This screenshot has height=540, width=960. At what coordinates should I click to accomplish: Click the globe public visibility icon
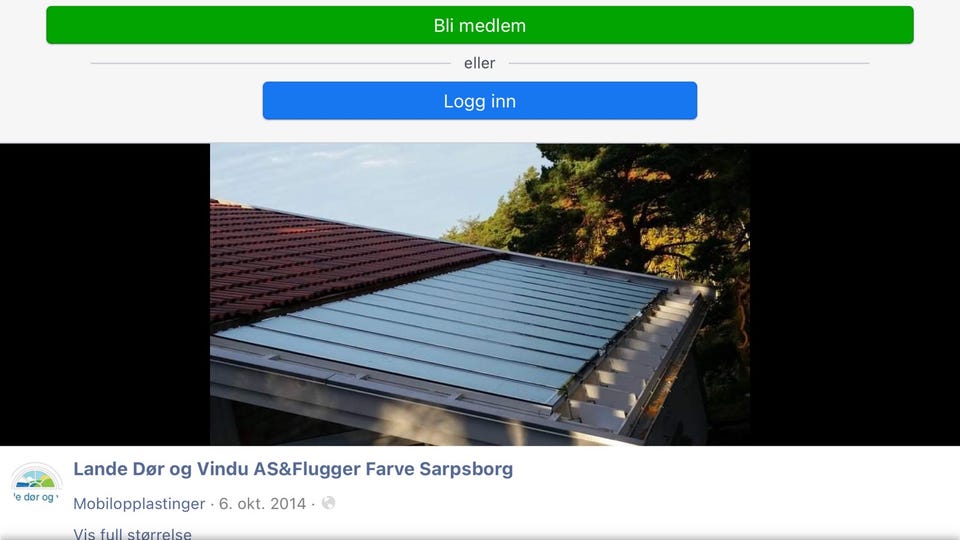[x=329, y=503]
